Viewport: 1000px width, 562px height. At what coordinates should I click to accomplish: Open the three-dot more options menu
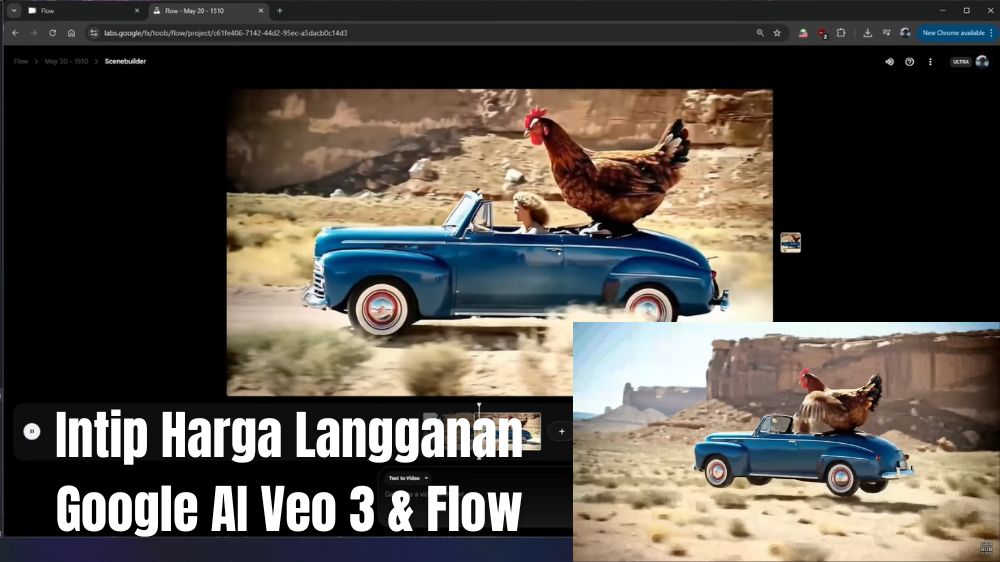tap(930, 61)
